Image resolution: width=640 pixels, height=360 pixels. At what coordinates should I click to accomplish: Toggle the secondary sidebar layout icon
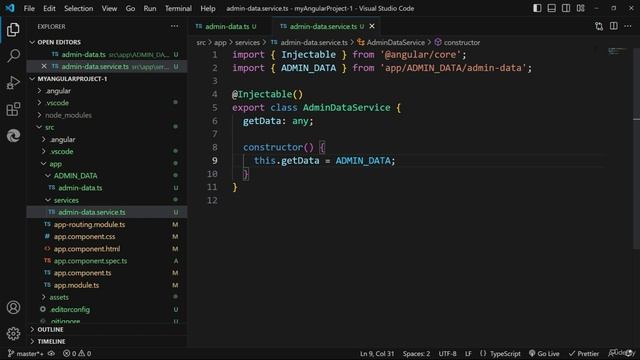coord(566,8)
